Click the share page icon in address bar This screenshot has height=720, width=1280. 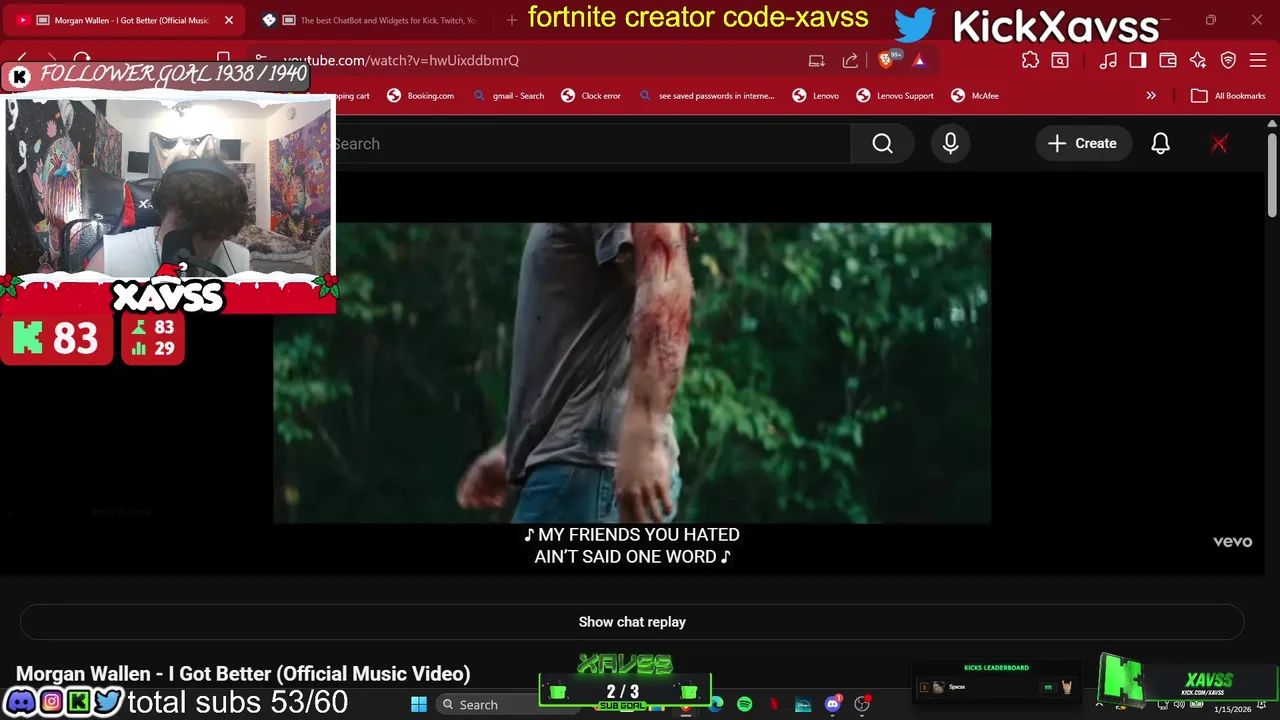pyautogui.click(x=850, y=60)
